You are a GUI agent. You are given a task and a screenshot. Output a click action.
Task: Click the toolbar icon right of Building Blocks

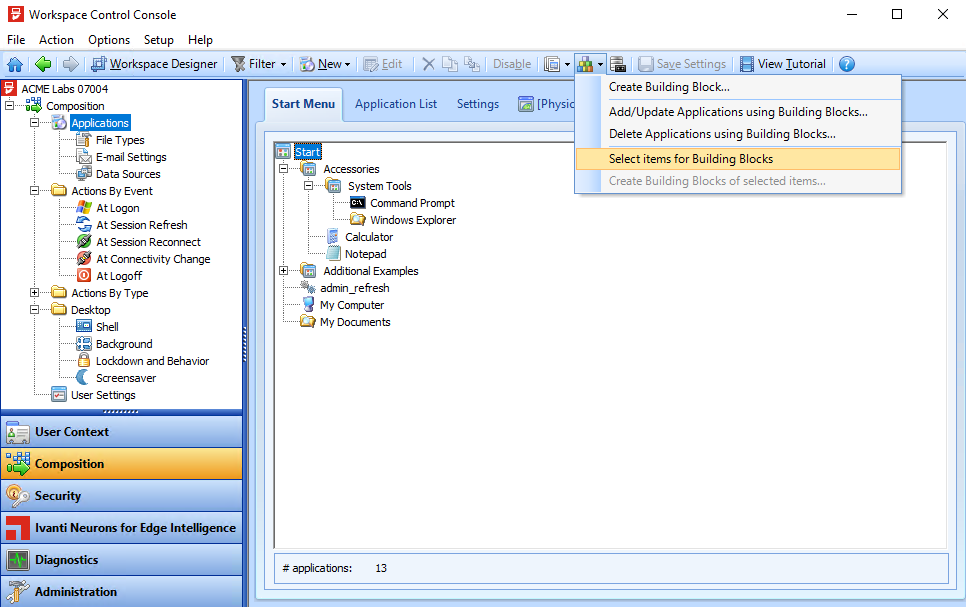pyautogui.click(x=618, y=64)
